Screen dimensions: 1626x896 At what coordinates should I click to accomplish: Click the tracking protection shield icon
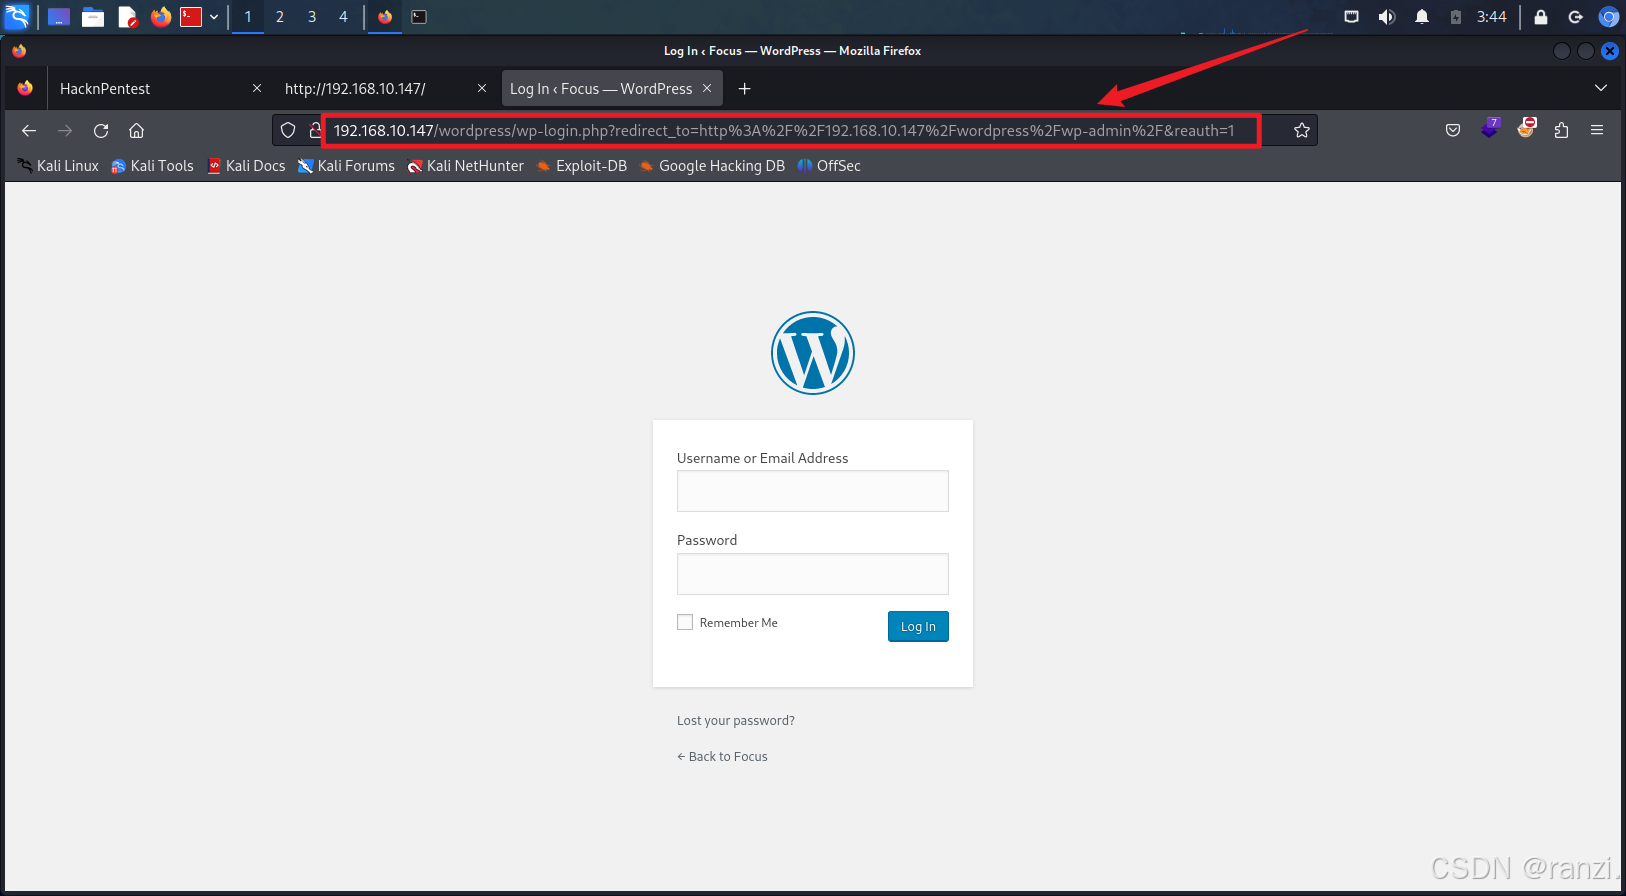click(x=288, y=131)
